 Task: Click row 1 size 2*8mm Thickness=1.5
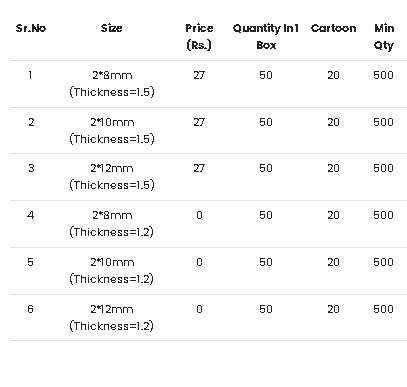[x=112, y=84]
